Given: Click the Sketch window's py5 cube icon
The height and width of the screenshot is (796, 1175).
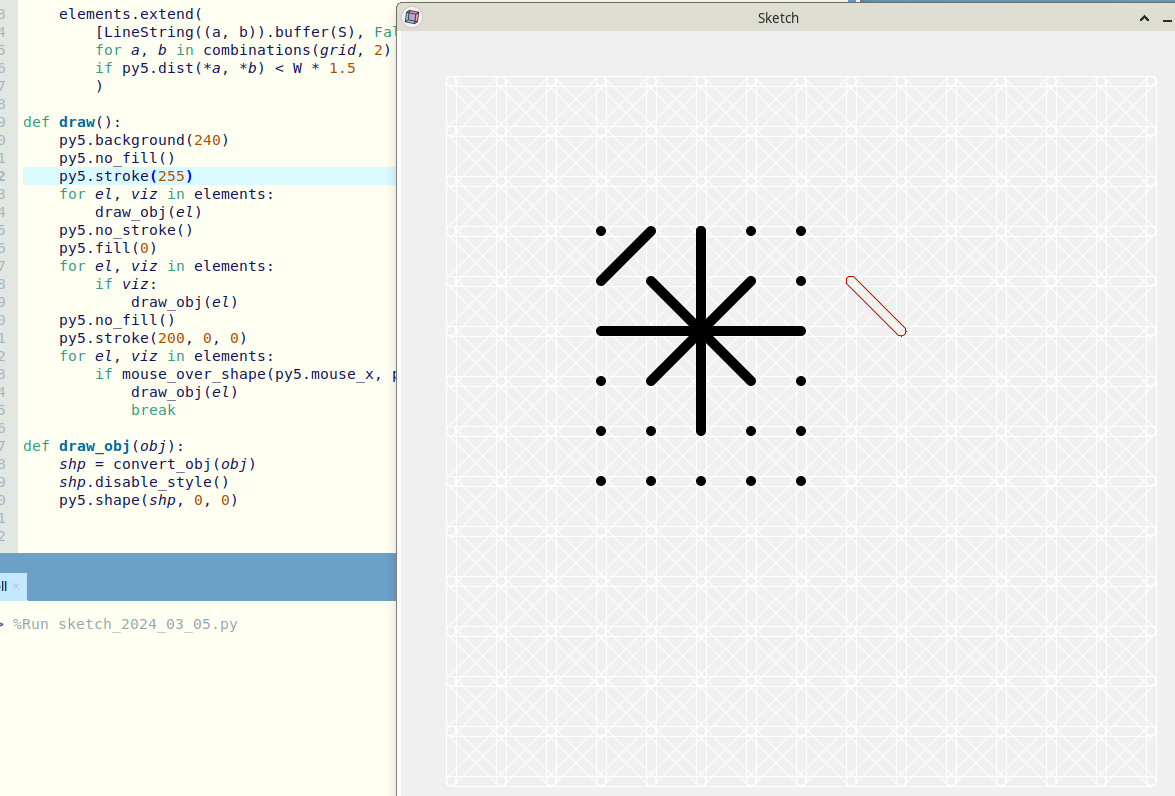Looking at the screenshot, I should click(412, 17).
